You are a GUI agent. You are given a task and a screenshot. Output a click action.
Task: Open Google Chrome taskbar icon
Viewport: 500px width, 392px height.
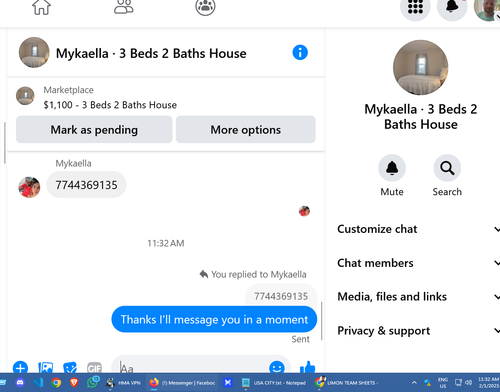point(56,383)
